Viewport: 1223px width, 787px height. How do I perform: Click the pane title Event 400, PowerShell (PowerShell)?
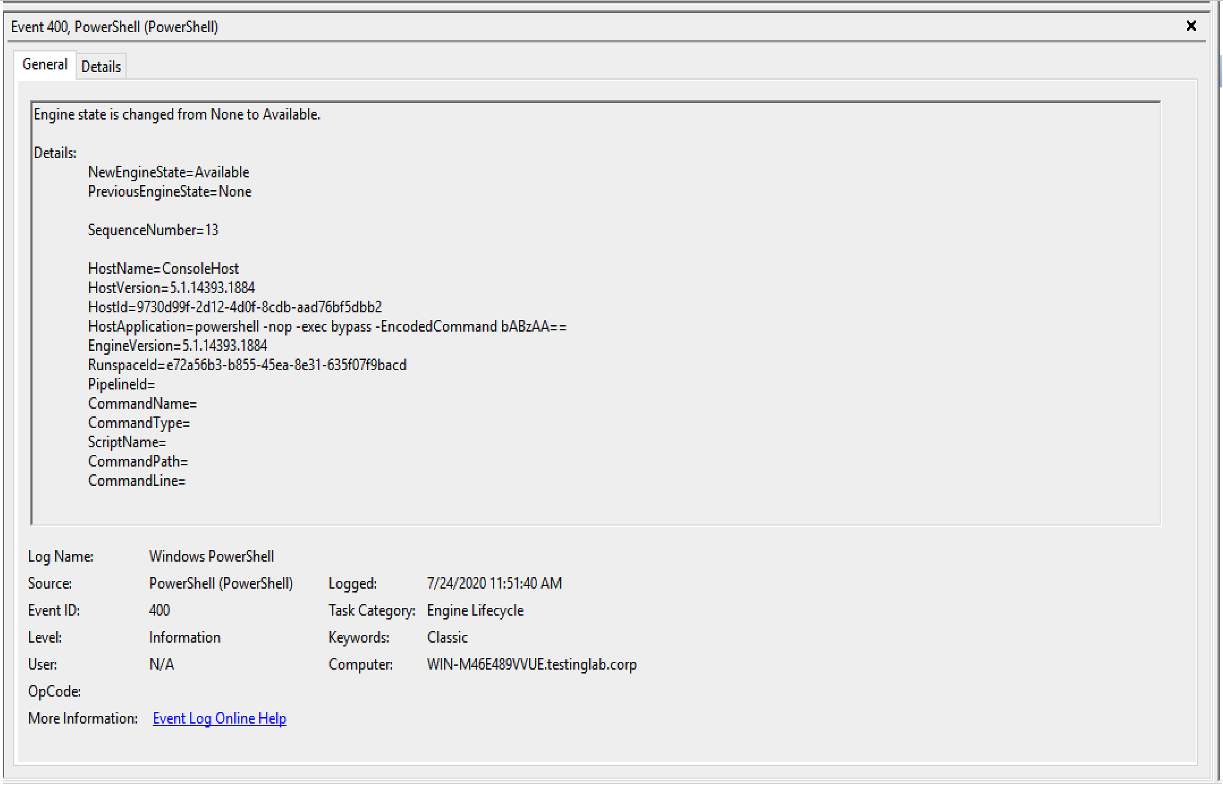point(114,27)
